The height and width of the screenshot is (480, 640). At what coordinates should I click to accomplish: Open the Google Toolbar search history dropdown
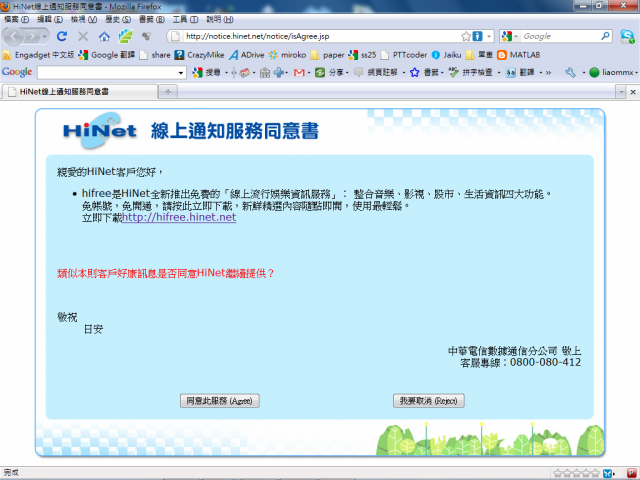[x=181, y=73]
